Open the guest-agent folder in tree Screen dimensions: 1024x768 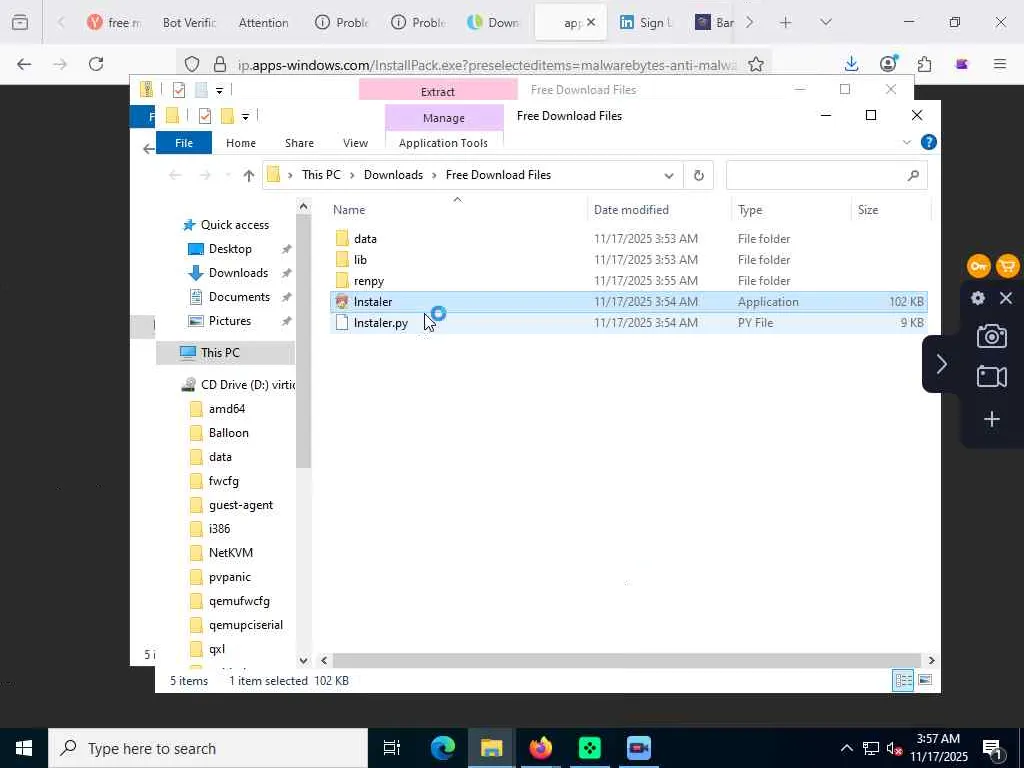(x=240, y=505)
